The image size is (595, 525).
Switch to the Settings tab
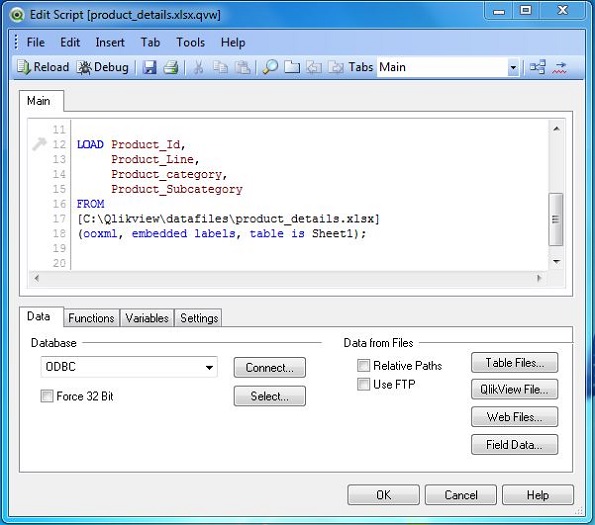199,318
